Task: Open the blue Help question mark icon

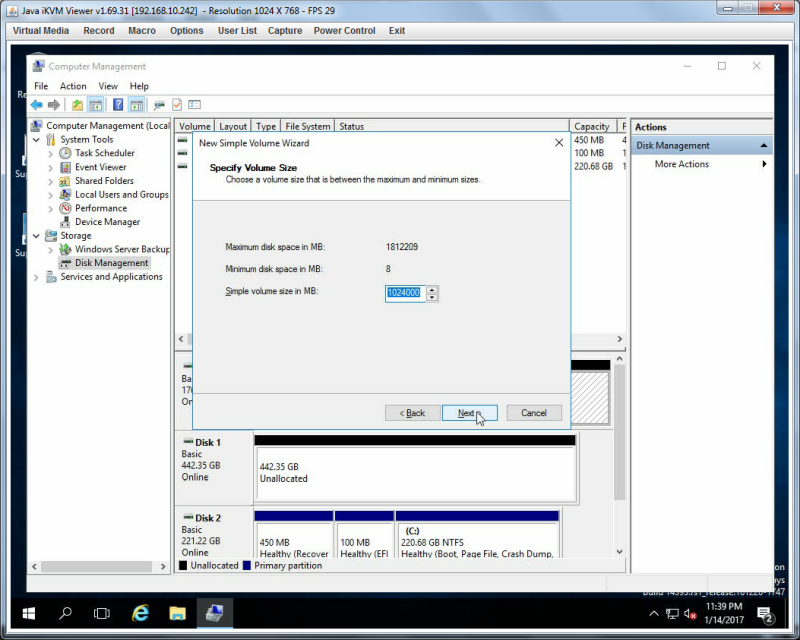Action: (x=118, y=105)
